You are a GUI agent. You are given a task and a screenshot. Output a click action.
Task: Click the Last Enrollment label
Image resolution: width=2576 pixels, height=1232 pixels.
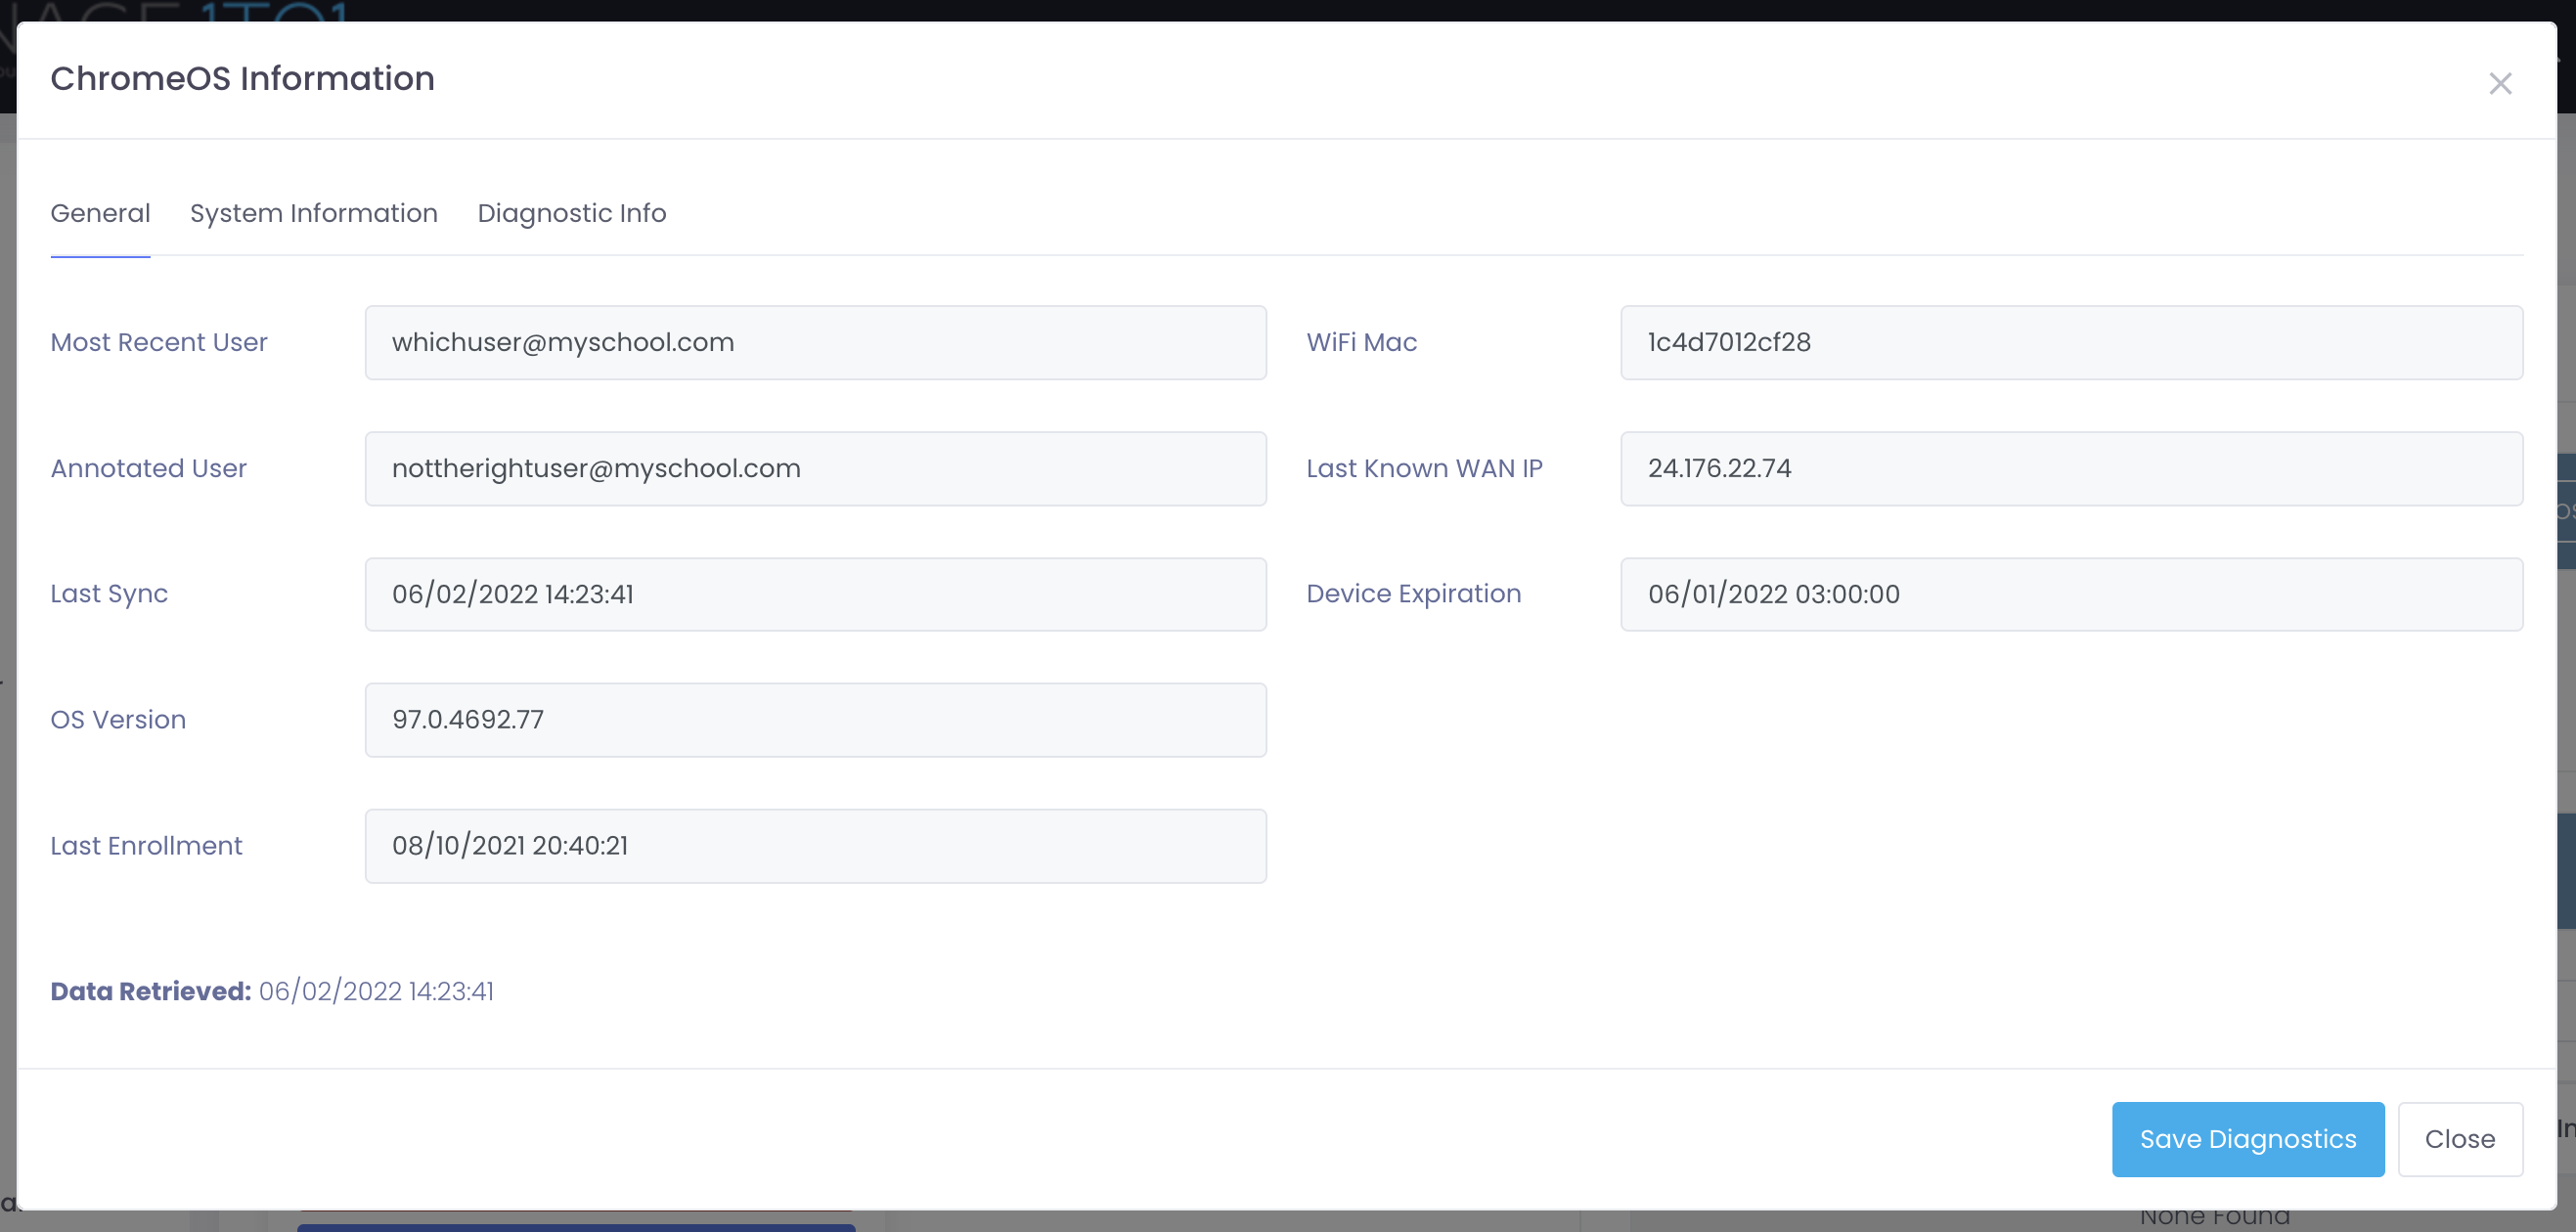tap(146, 846)
